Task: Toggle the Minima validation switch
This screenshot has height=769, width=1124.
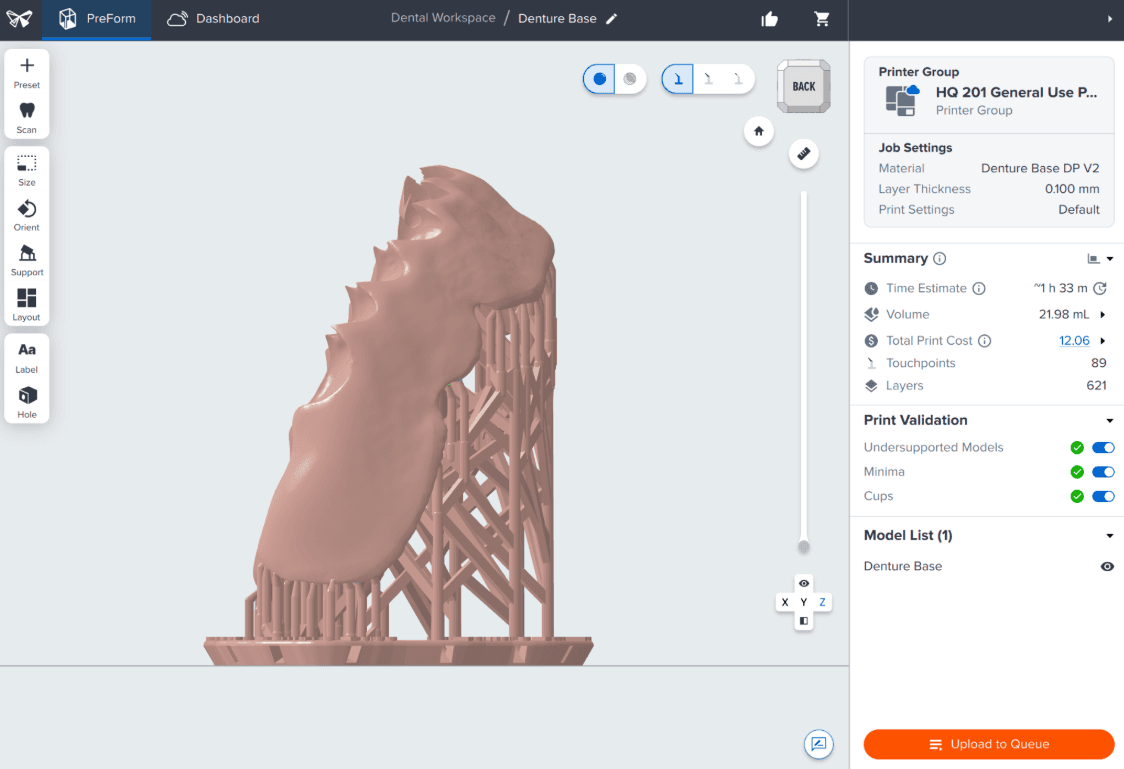Action: [x=1102, y=472]
